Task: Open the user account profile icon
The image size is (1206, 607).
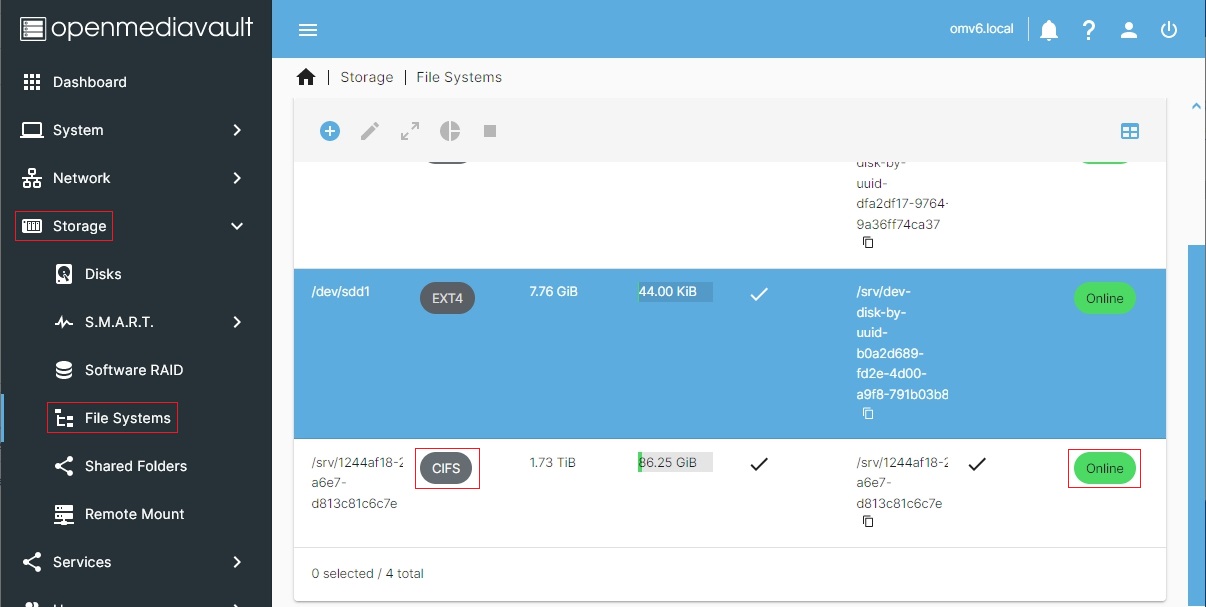Action: click(1129, 30)
